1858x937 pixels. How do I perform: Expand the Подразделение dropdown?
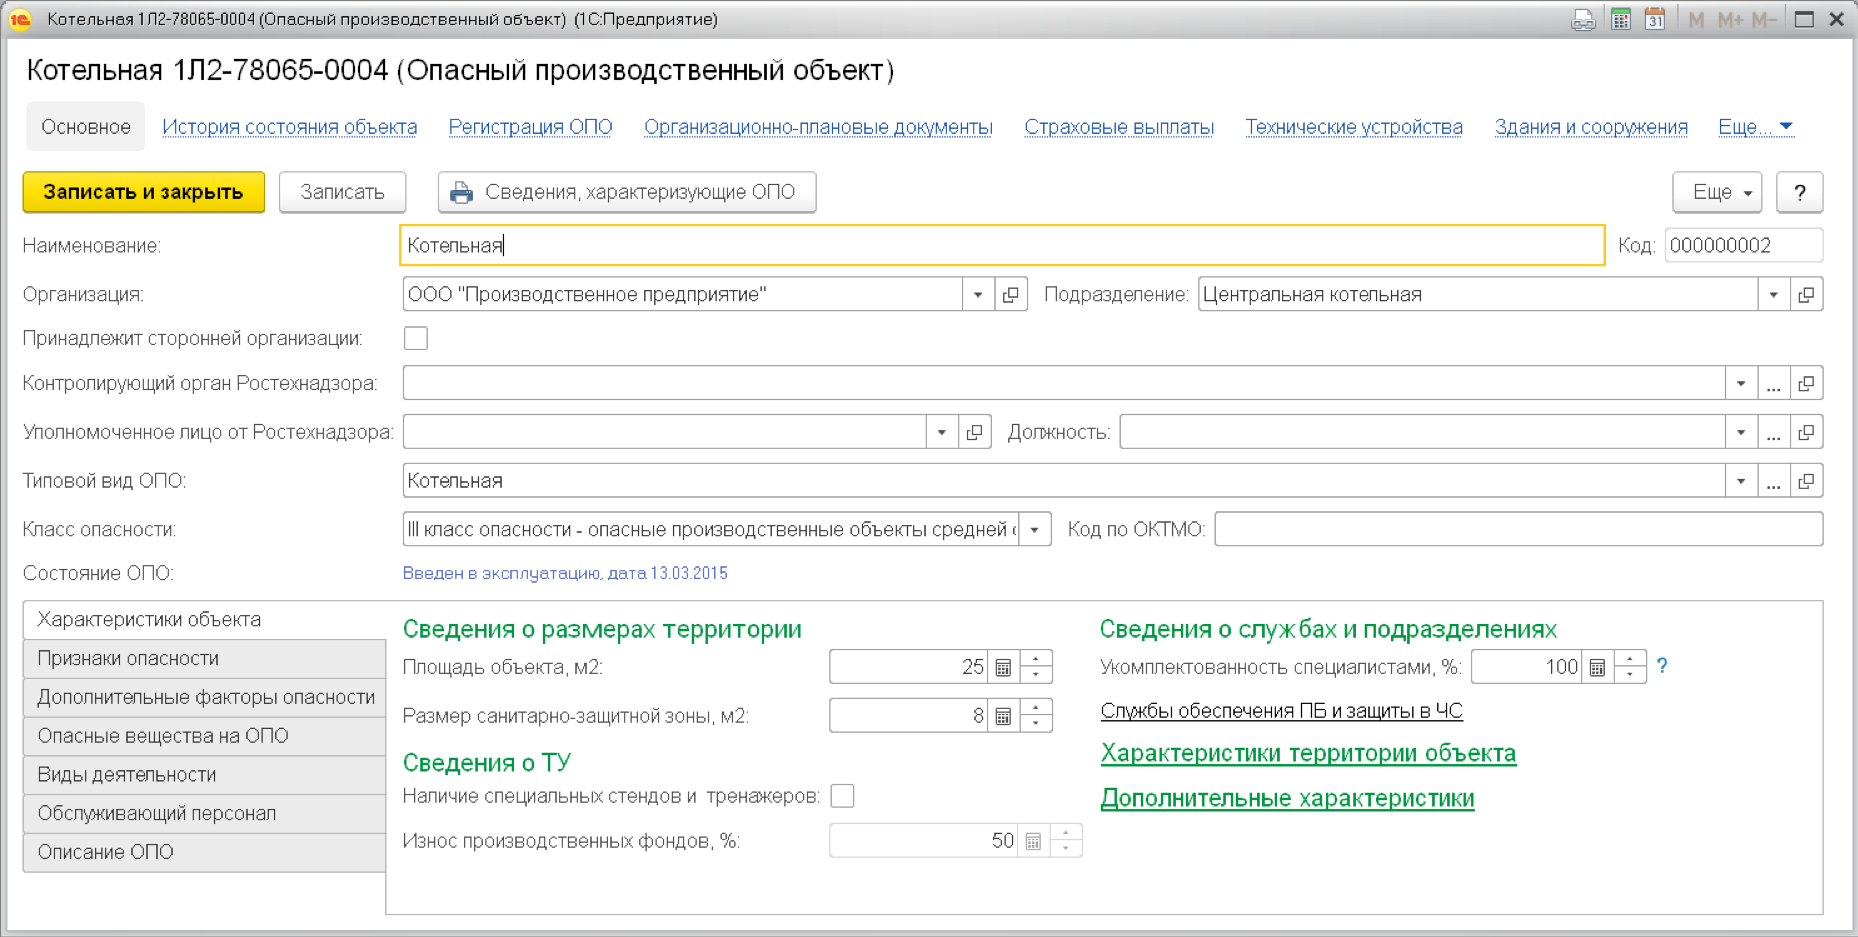1773,295
